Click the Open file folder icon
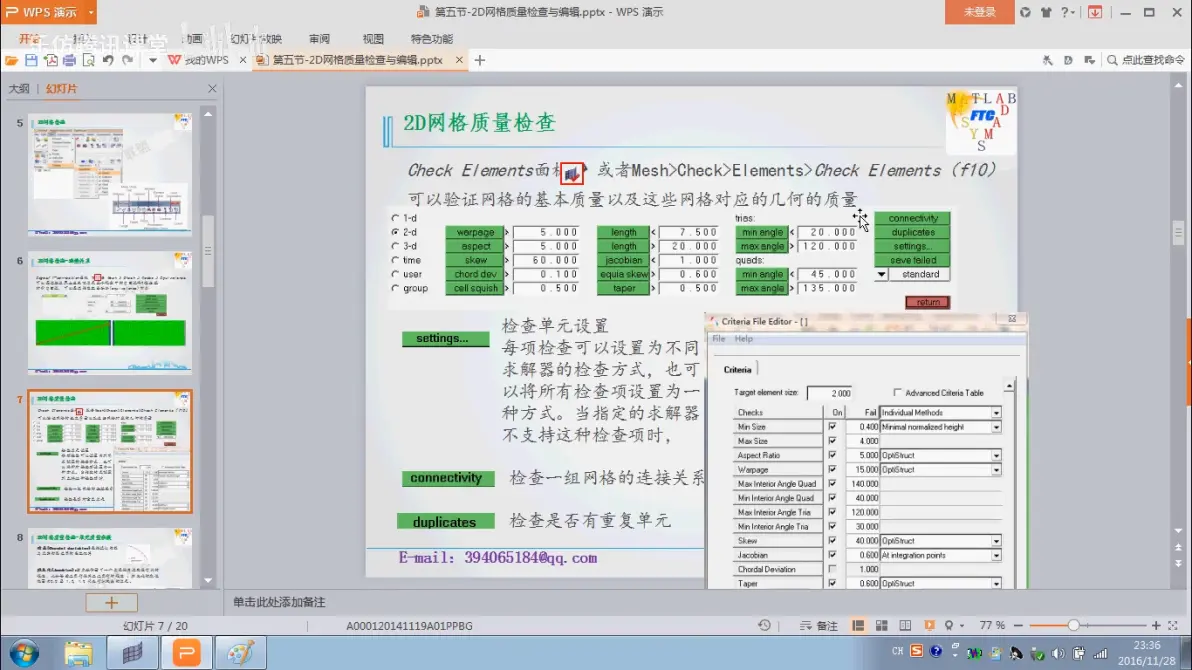The height and width of the screenshot is (670, 1192). click(x=12, y=61)
